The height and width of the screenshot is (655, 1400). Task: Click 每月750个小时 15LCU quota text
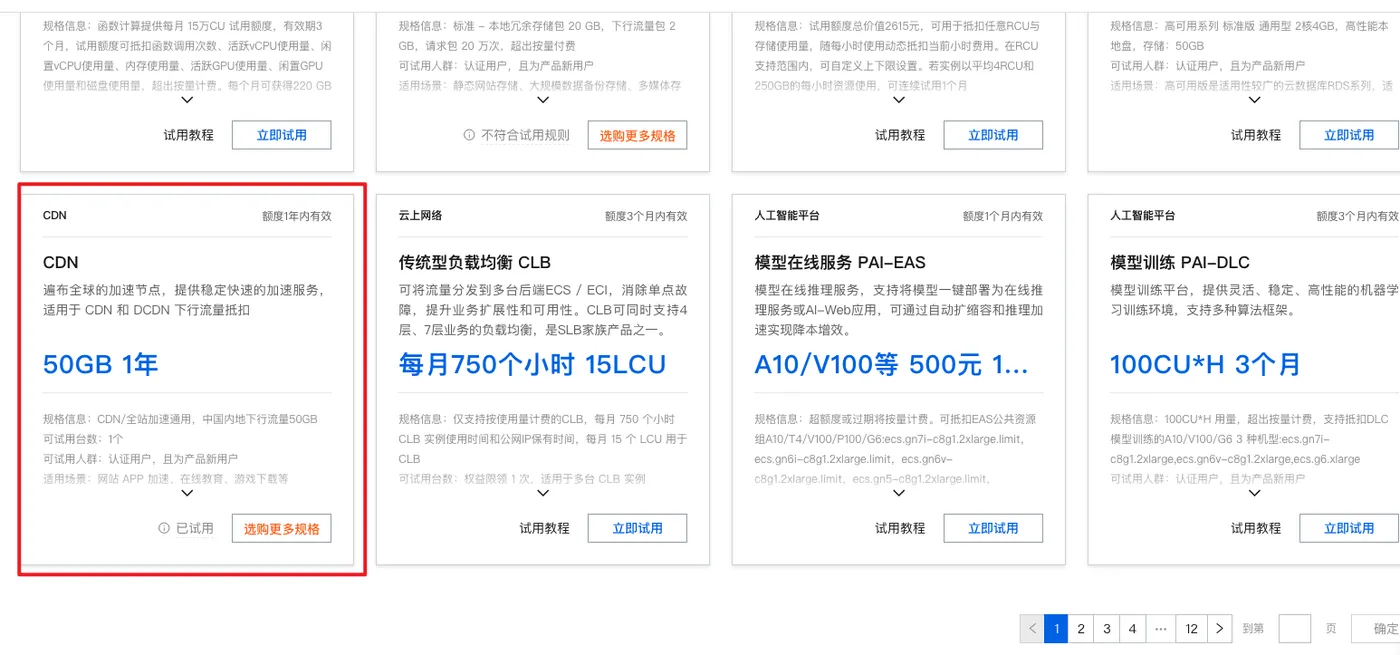click(532, 364)
